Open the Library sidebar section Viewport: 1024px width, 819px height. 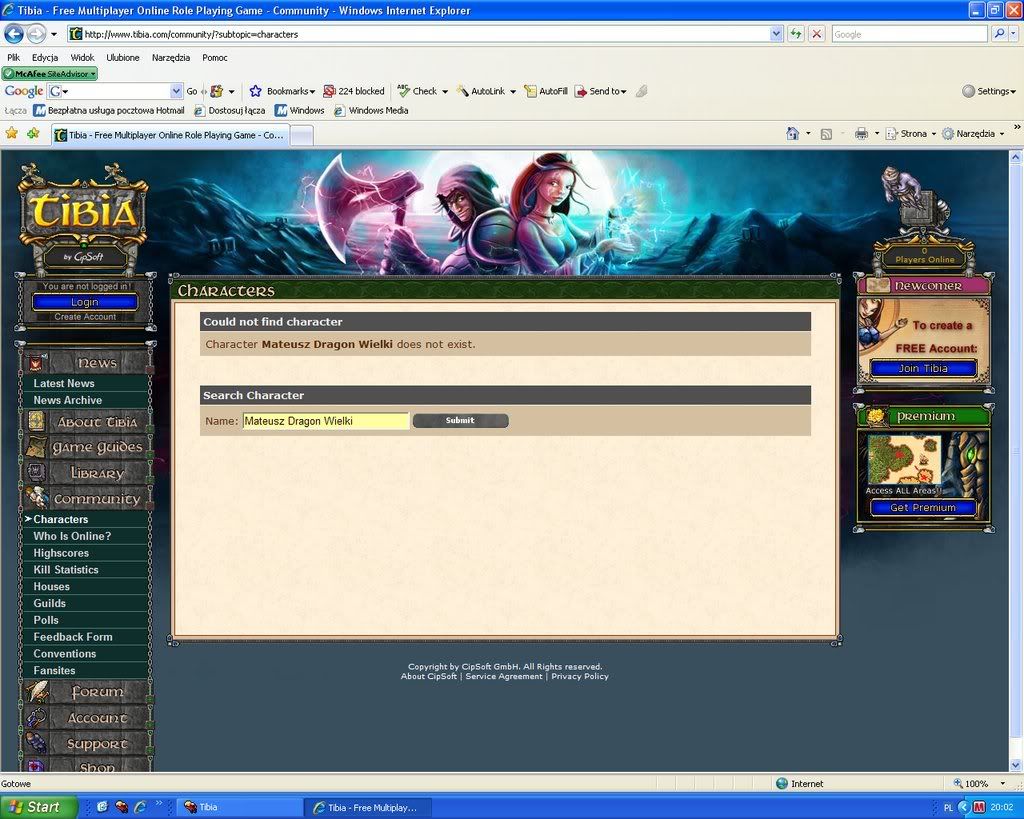(85, 473)
